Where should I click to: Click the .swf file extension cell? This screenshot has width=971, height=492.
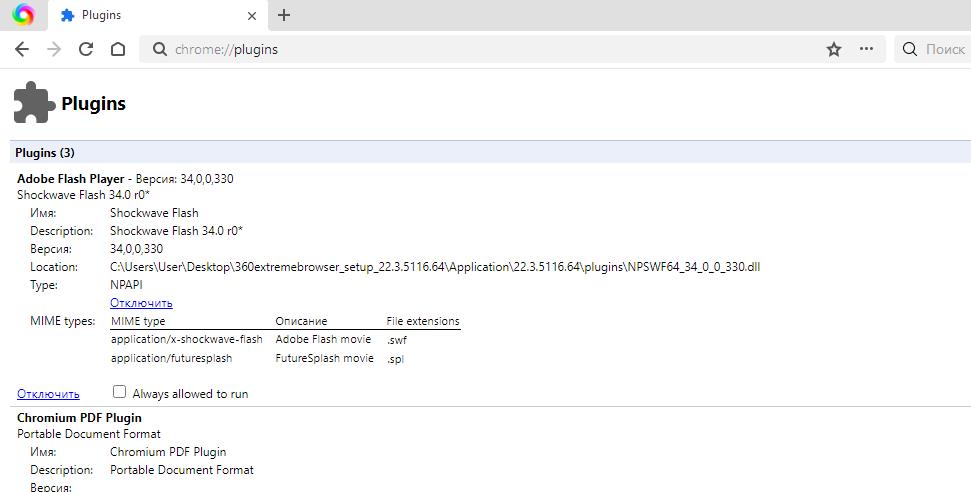click(x=397, y=340)
